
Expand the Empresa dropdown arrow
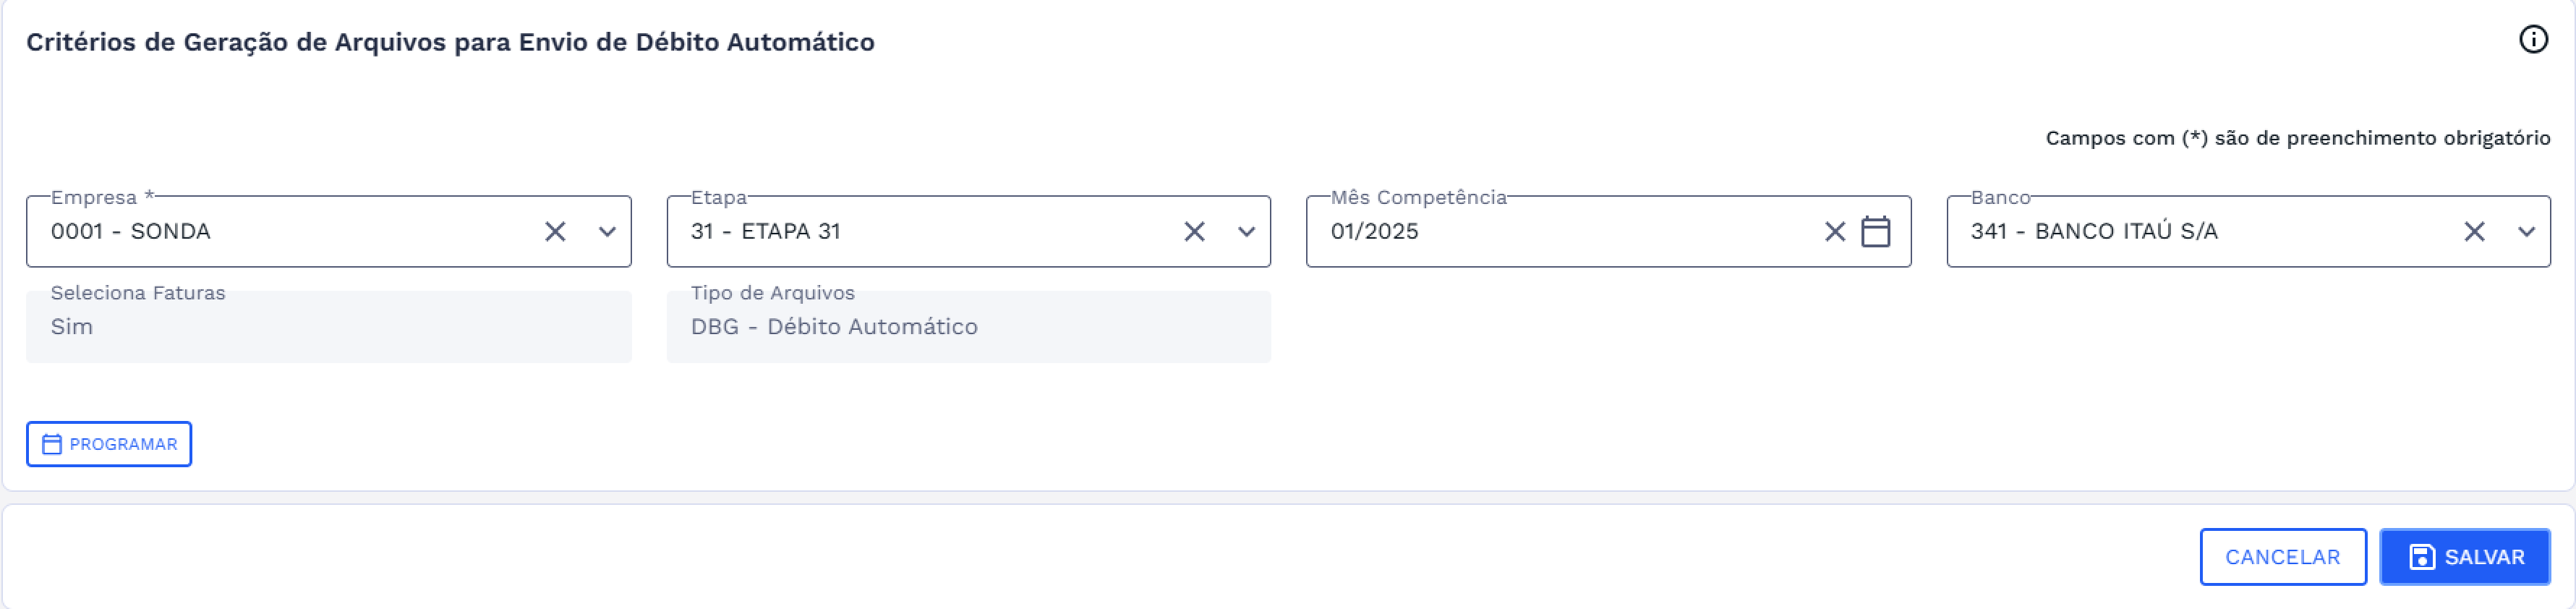coord(607,232)
